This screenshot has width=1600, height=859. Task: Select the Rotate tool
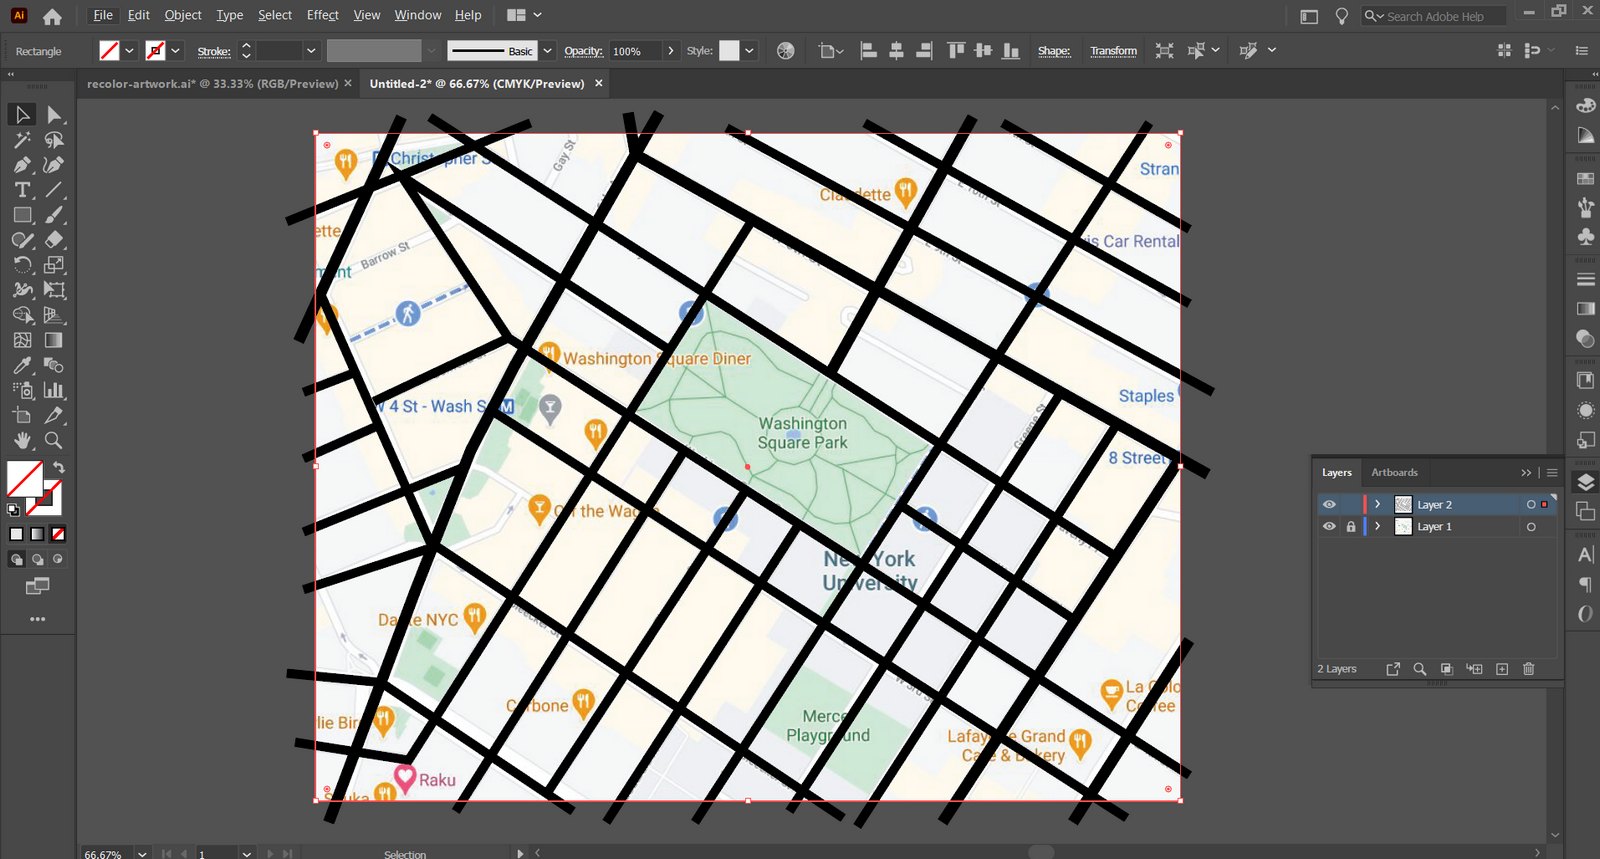22,265
